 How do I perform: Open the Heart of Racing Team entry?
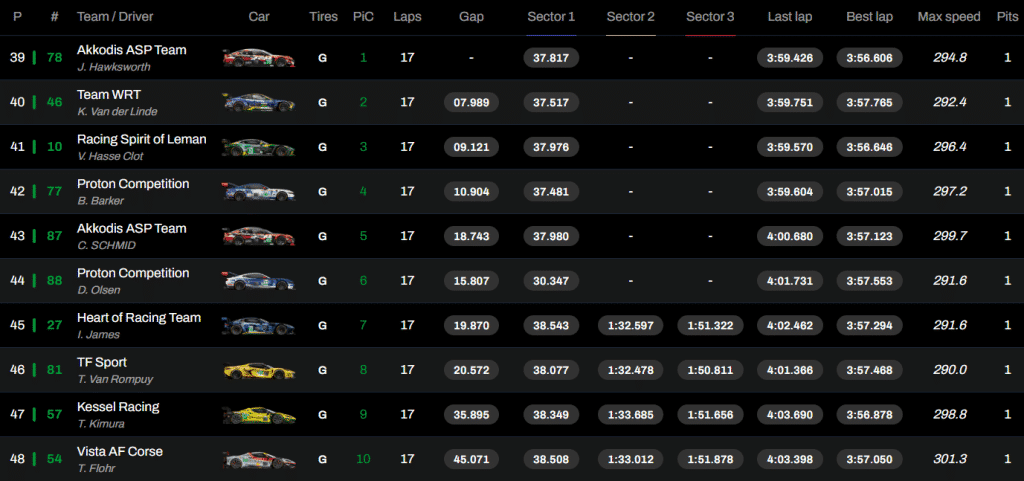tap(139, 318)
